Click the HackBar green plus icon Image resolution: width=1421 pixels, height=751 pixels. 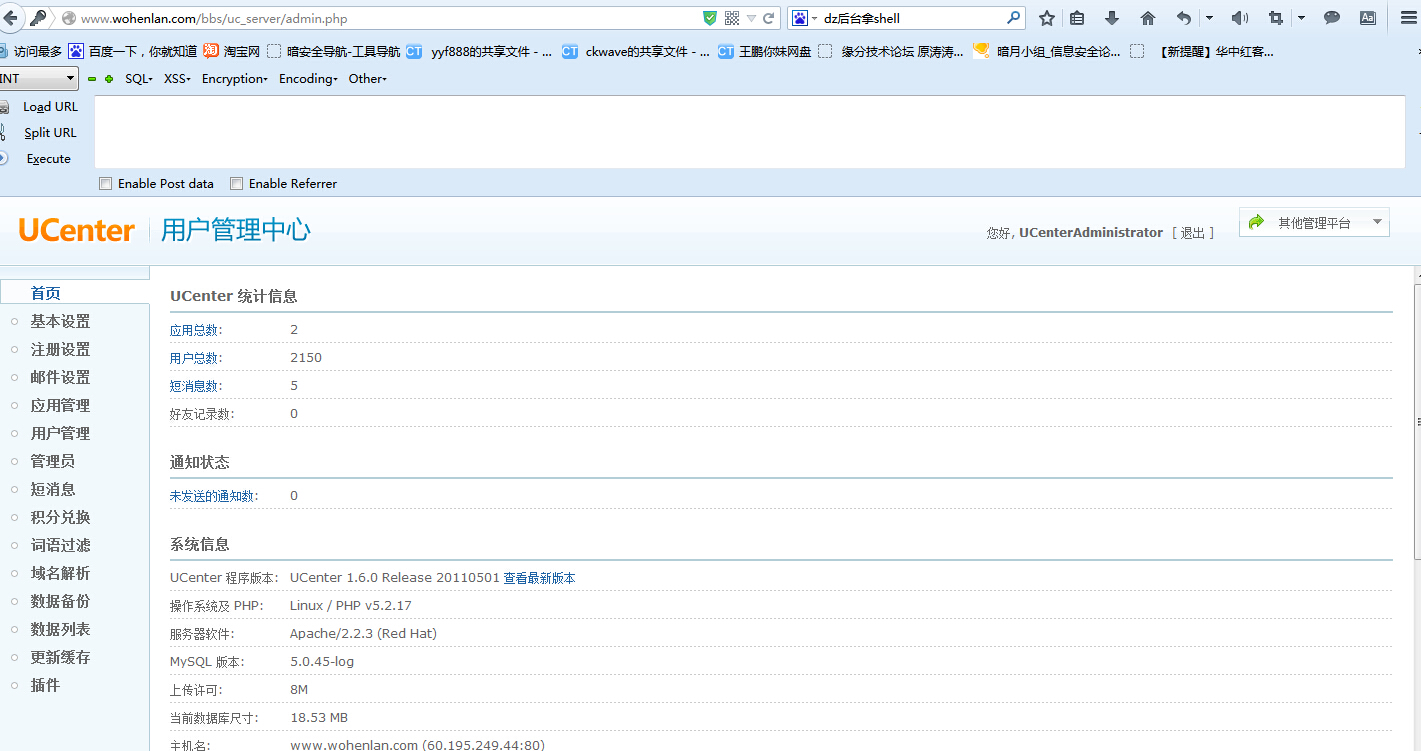[x=108, y=79]
